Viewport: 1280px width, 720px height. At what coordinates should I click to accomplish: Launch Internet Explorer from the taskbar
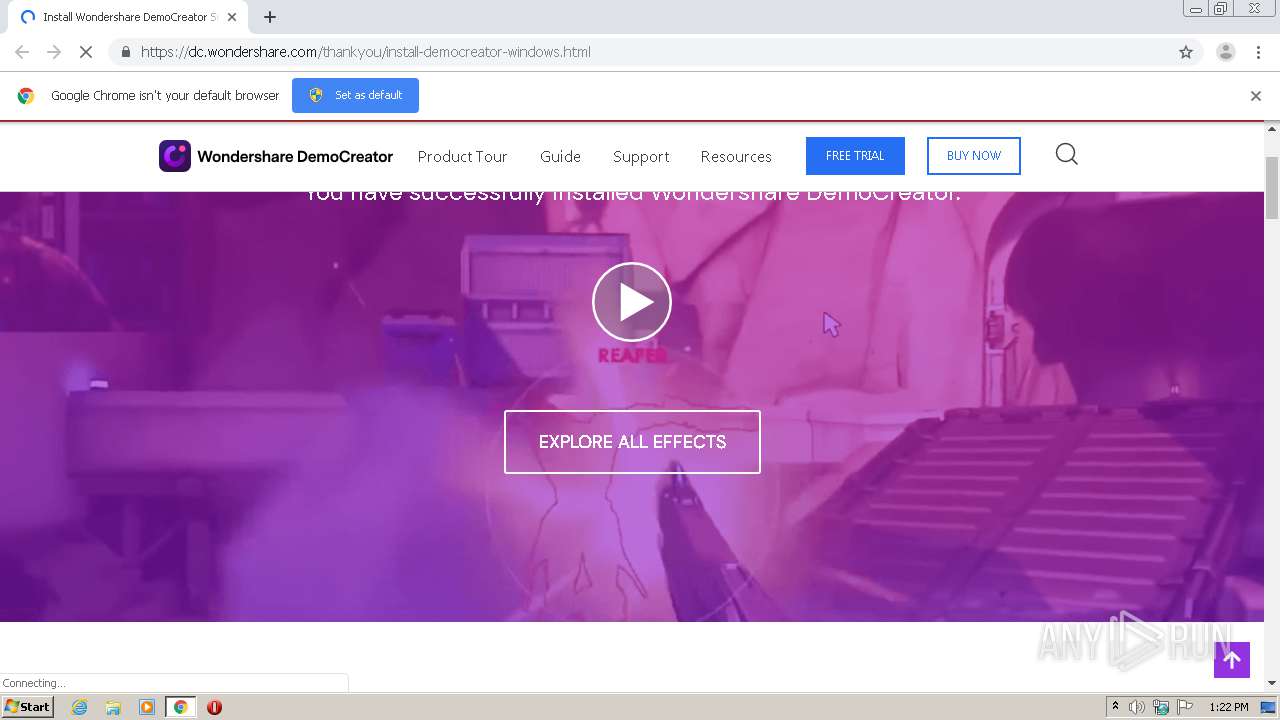point(79,707)
